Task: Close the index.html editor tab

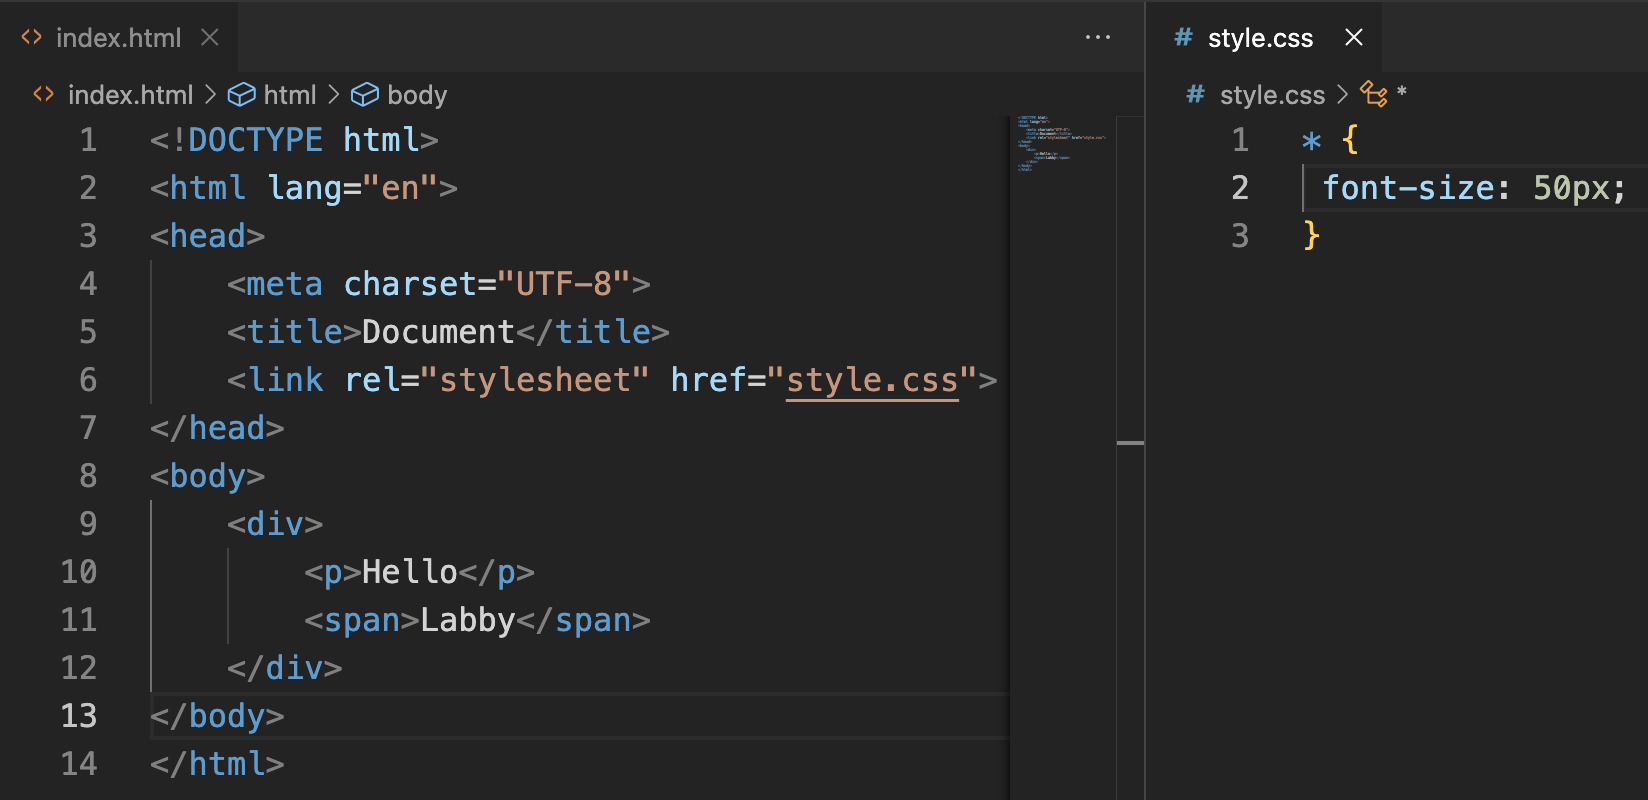Action: (x=210, y=38)
